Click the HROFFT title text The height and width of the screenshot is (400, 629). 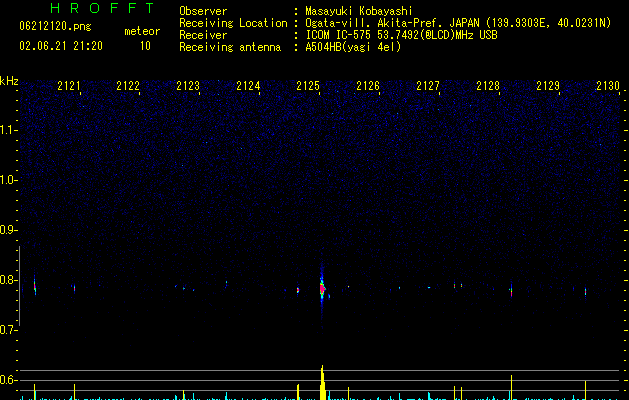[x=102, y=8]
